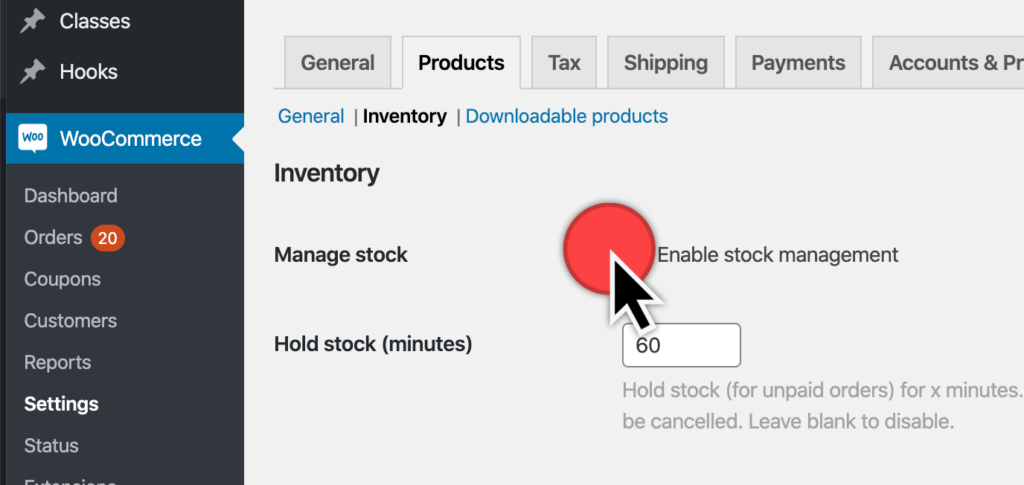Click the WooCommerce logo icon in sidebar
Image resolution: width=1024 pixels, height=485 pixels.
pyautogui.click(x=32, y=138)
